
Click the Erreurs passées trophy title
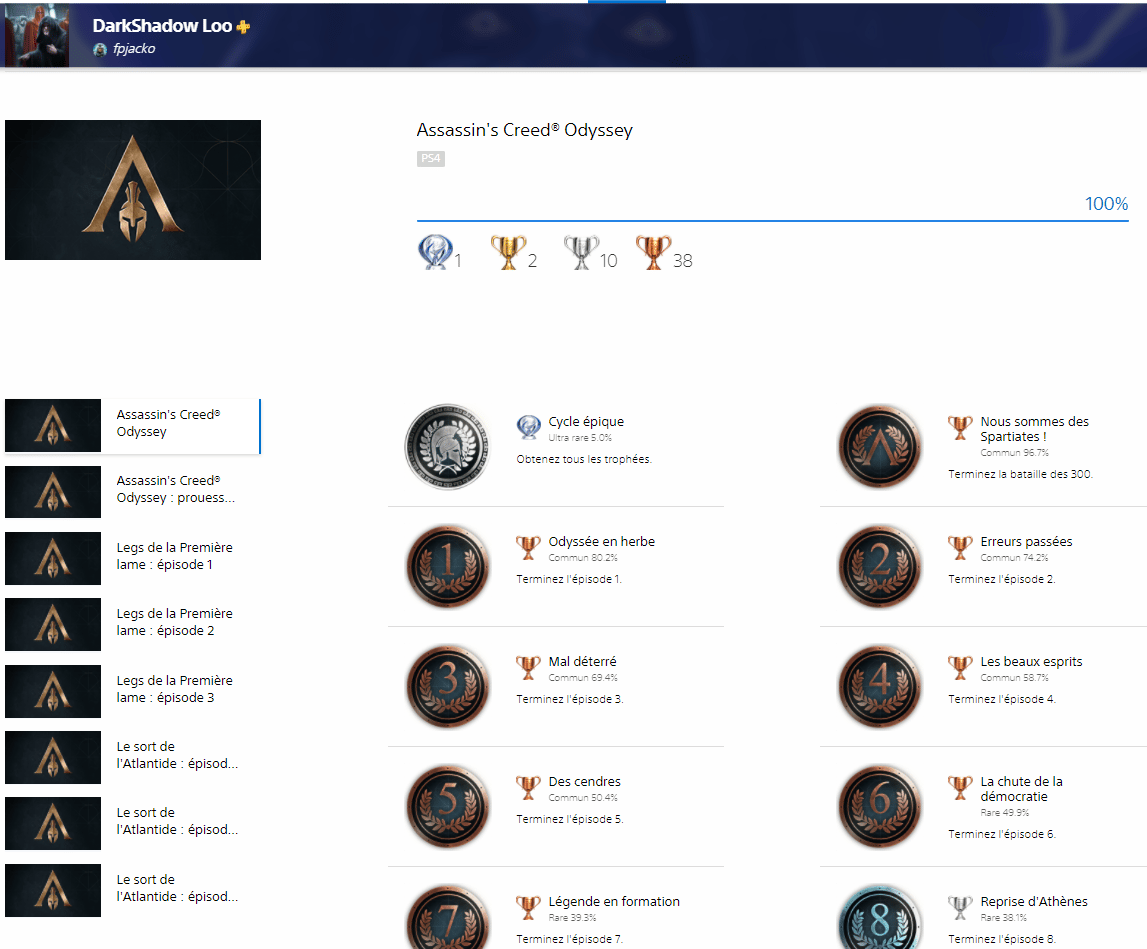(x=1026, y=541)
